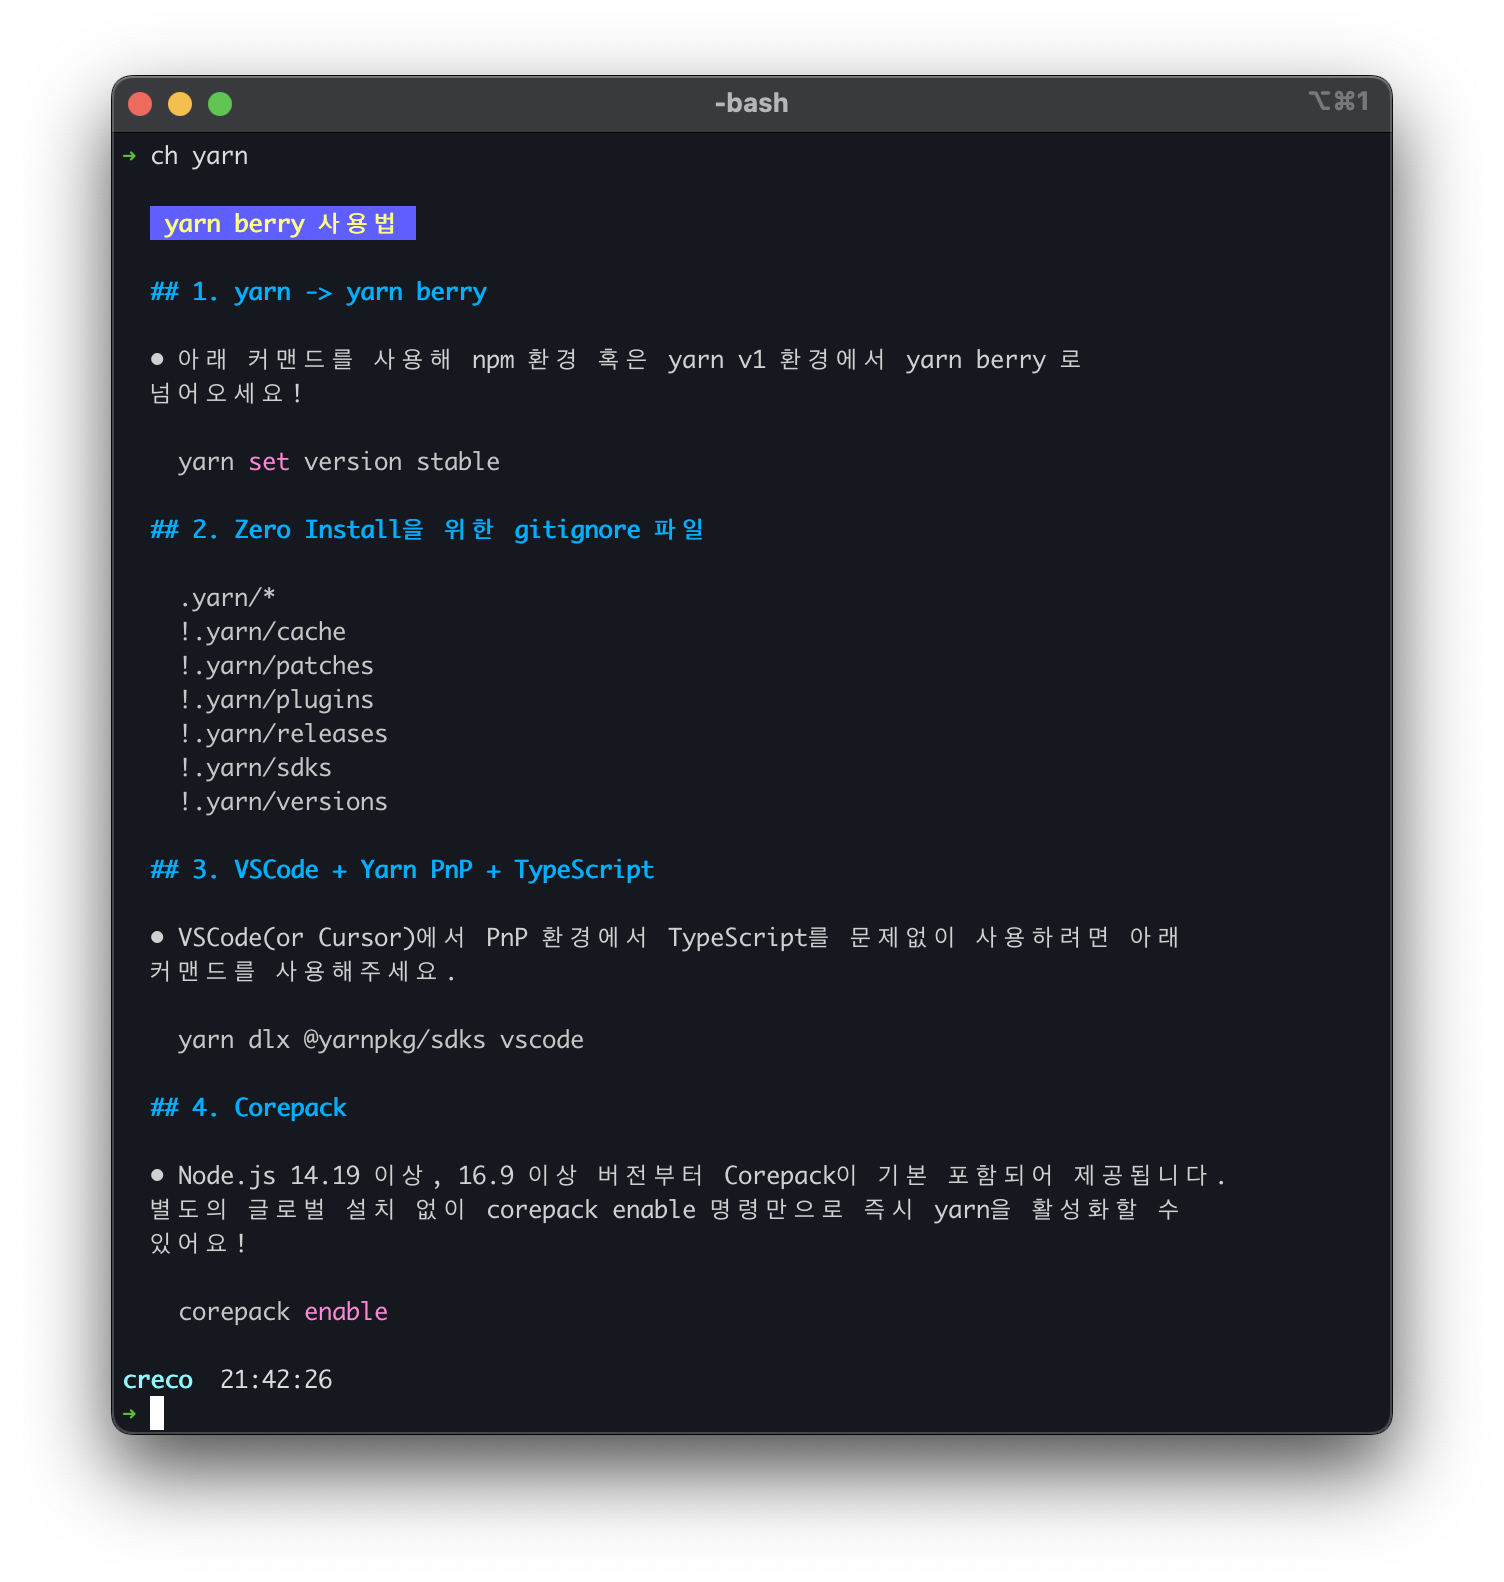Viewport: 1504px width, 1582px height.
Task: Click the pink 'set' keyword
Action: [x=269, y=462]
